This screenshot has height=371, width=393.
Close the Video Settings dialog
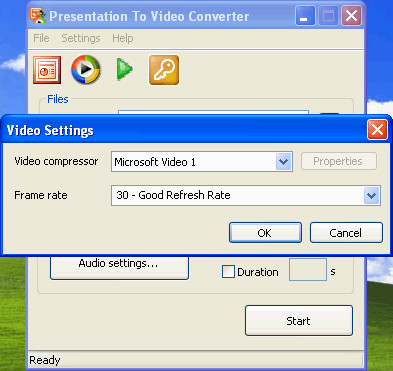click(x=377, y=130)
